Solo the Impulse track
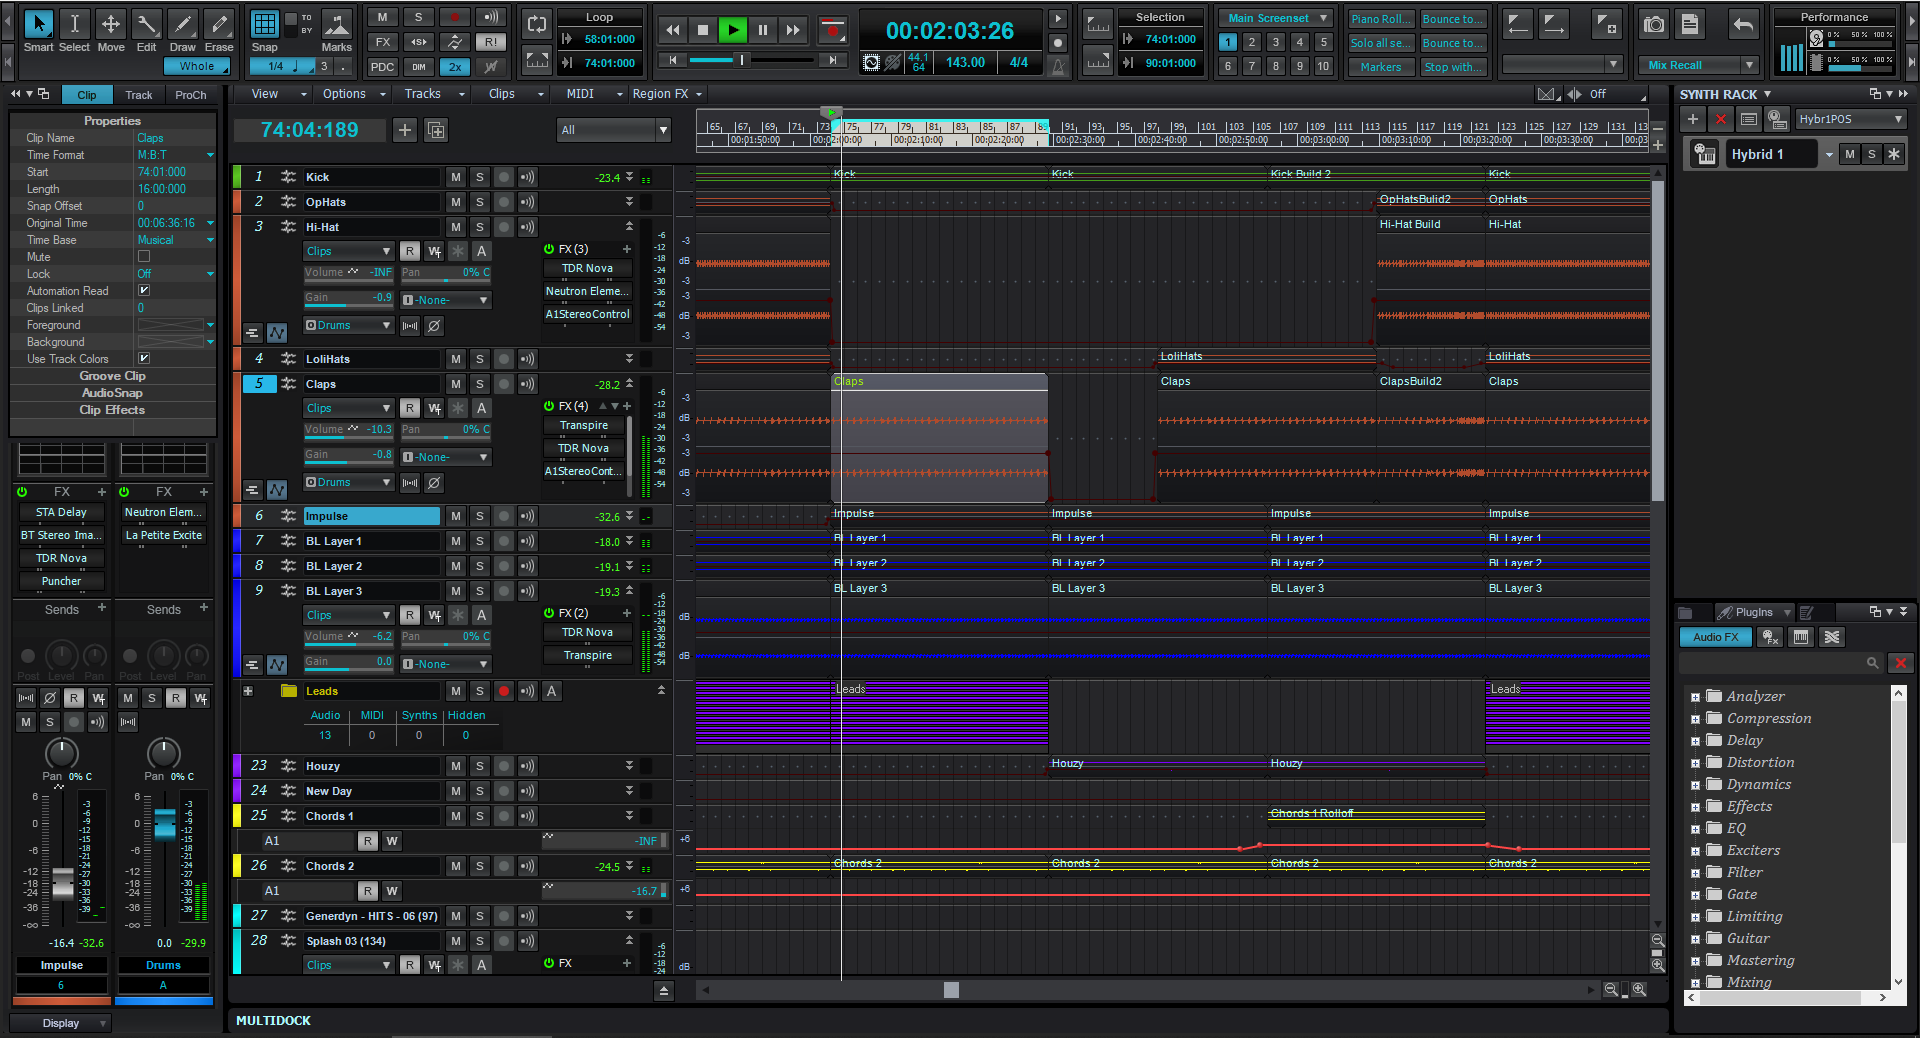Screen dimensions: 1920x1038 [480, 516]
